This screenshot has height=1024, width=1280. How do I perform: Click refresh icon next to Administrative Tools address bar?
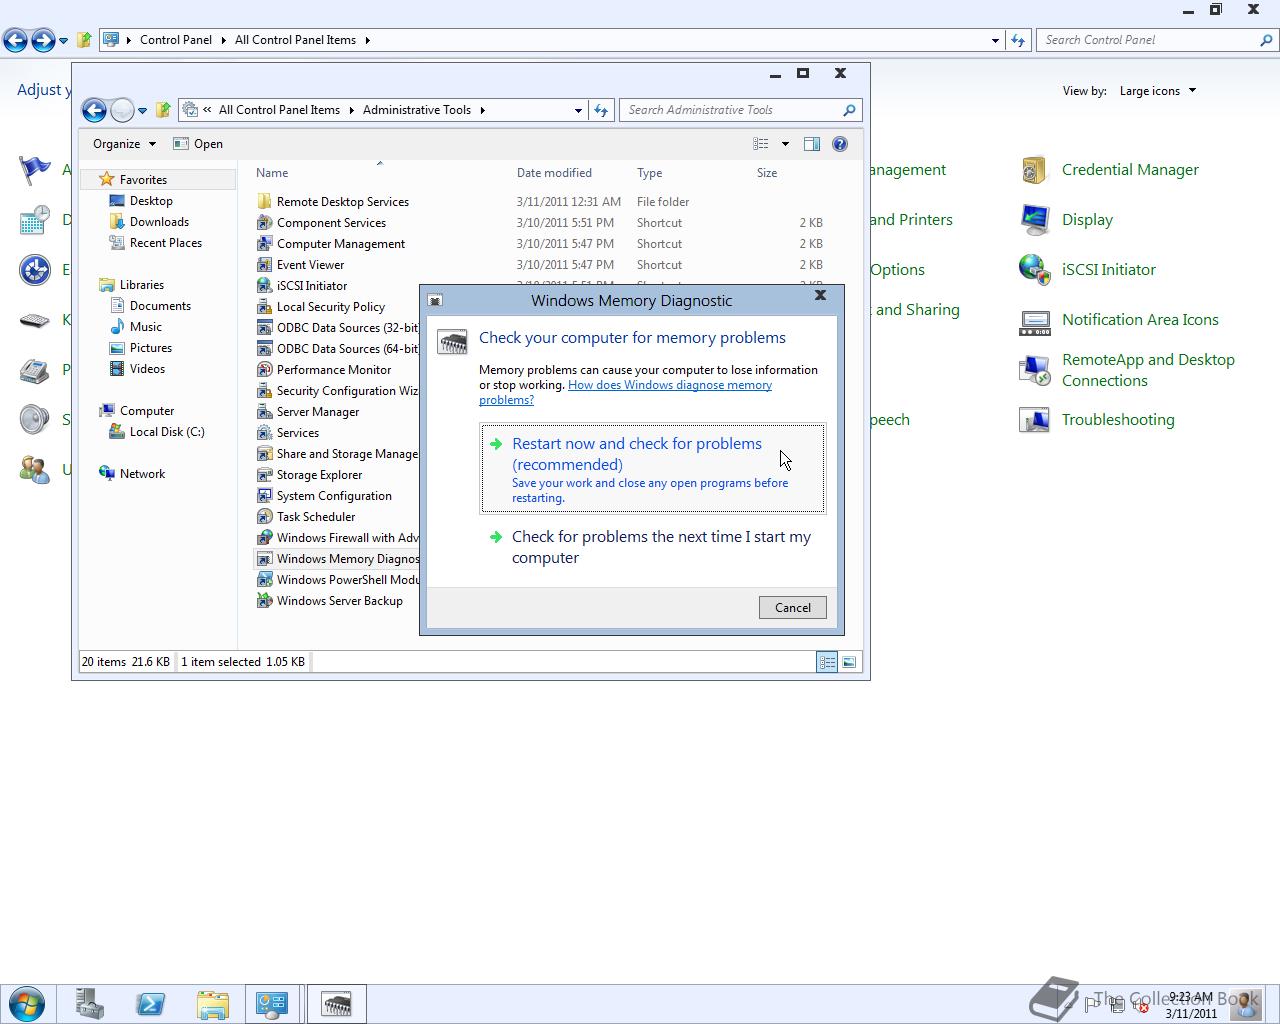[x=601, y=110]
